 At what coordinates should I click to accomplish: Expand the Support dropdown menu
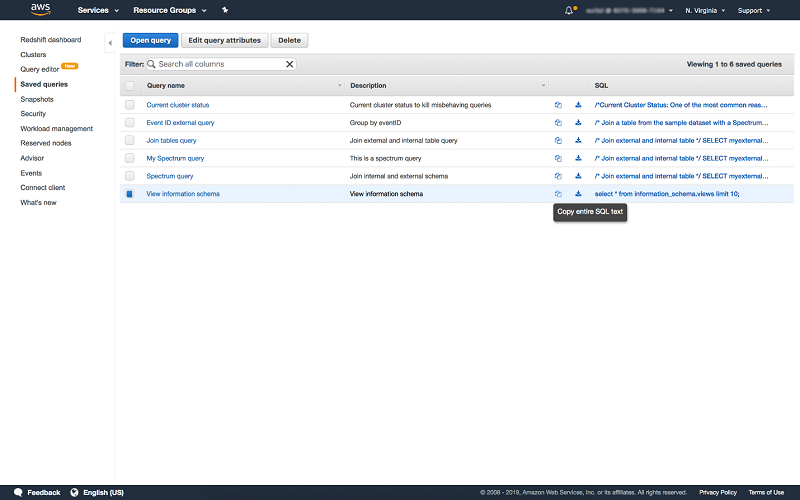[754, 10]
